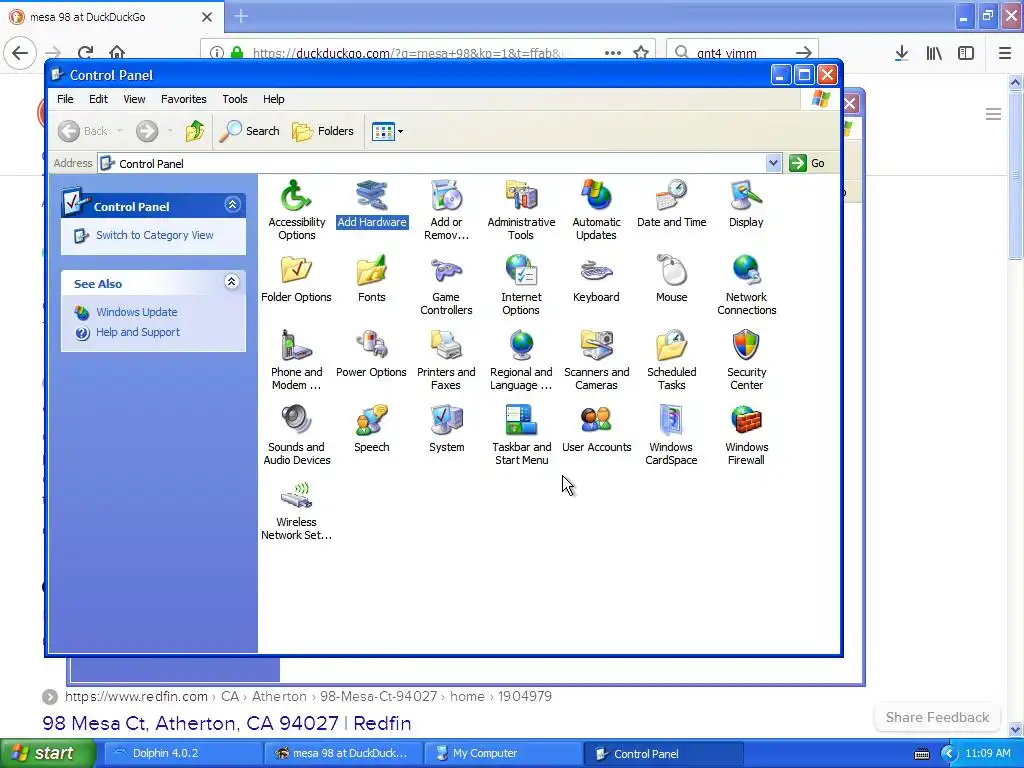
Task: Open Add or Remove Programs
Action: pos(446,210)
